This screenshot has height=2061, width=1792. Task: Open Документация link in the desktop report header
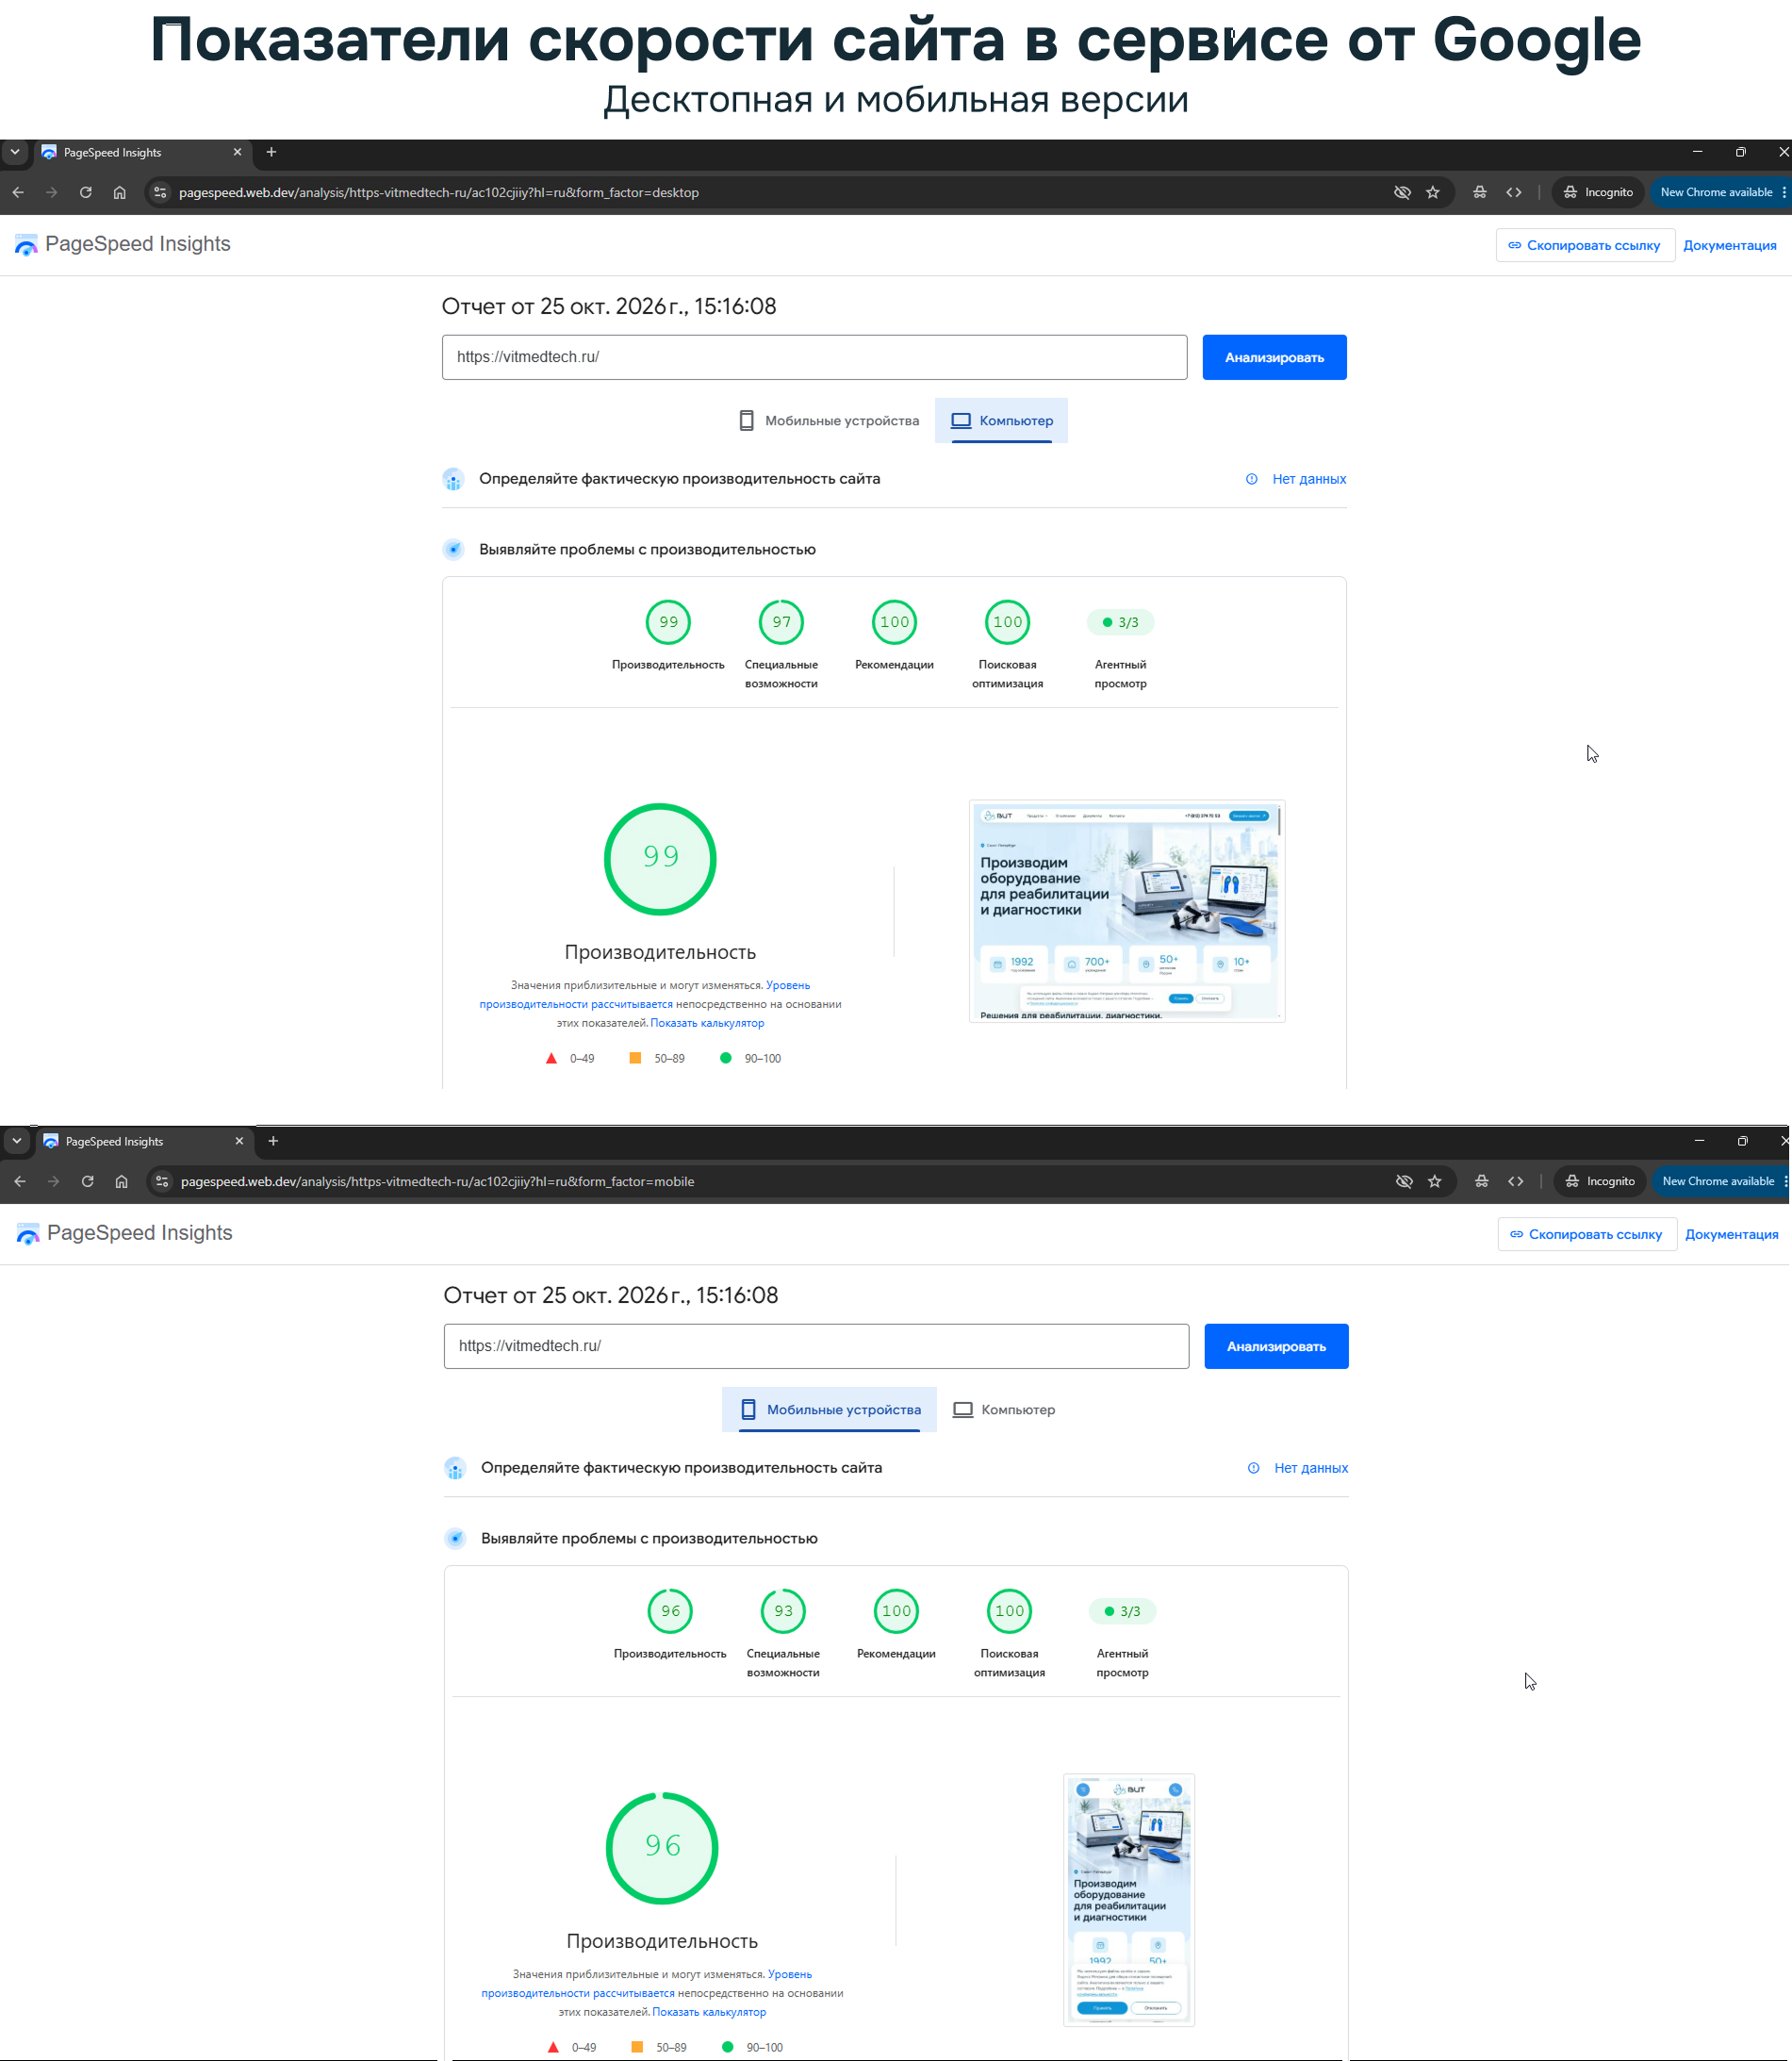[1729, 246]
